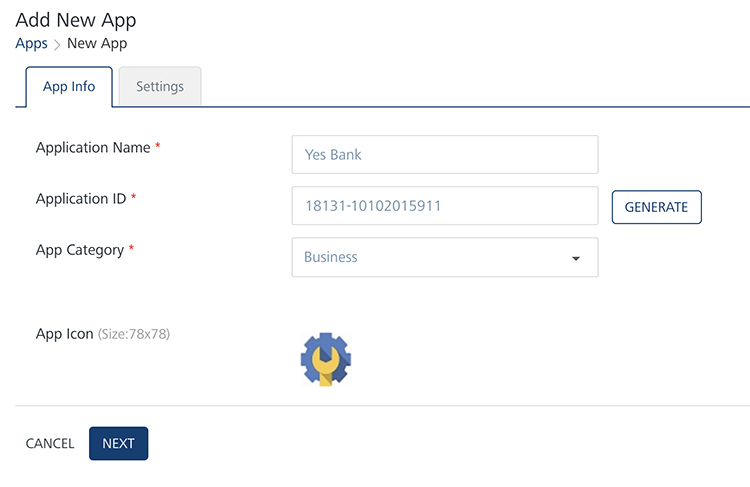This screenshot has height=487, width=750.
Task: Click the Size:78x78 hint text
Action: tap(134, 334)
